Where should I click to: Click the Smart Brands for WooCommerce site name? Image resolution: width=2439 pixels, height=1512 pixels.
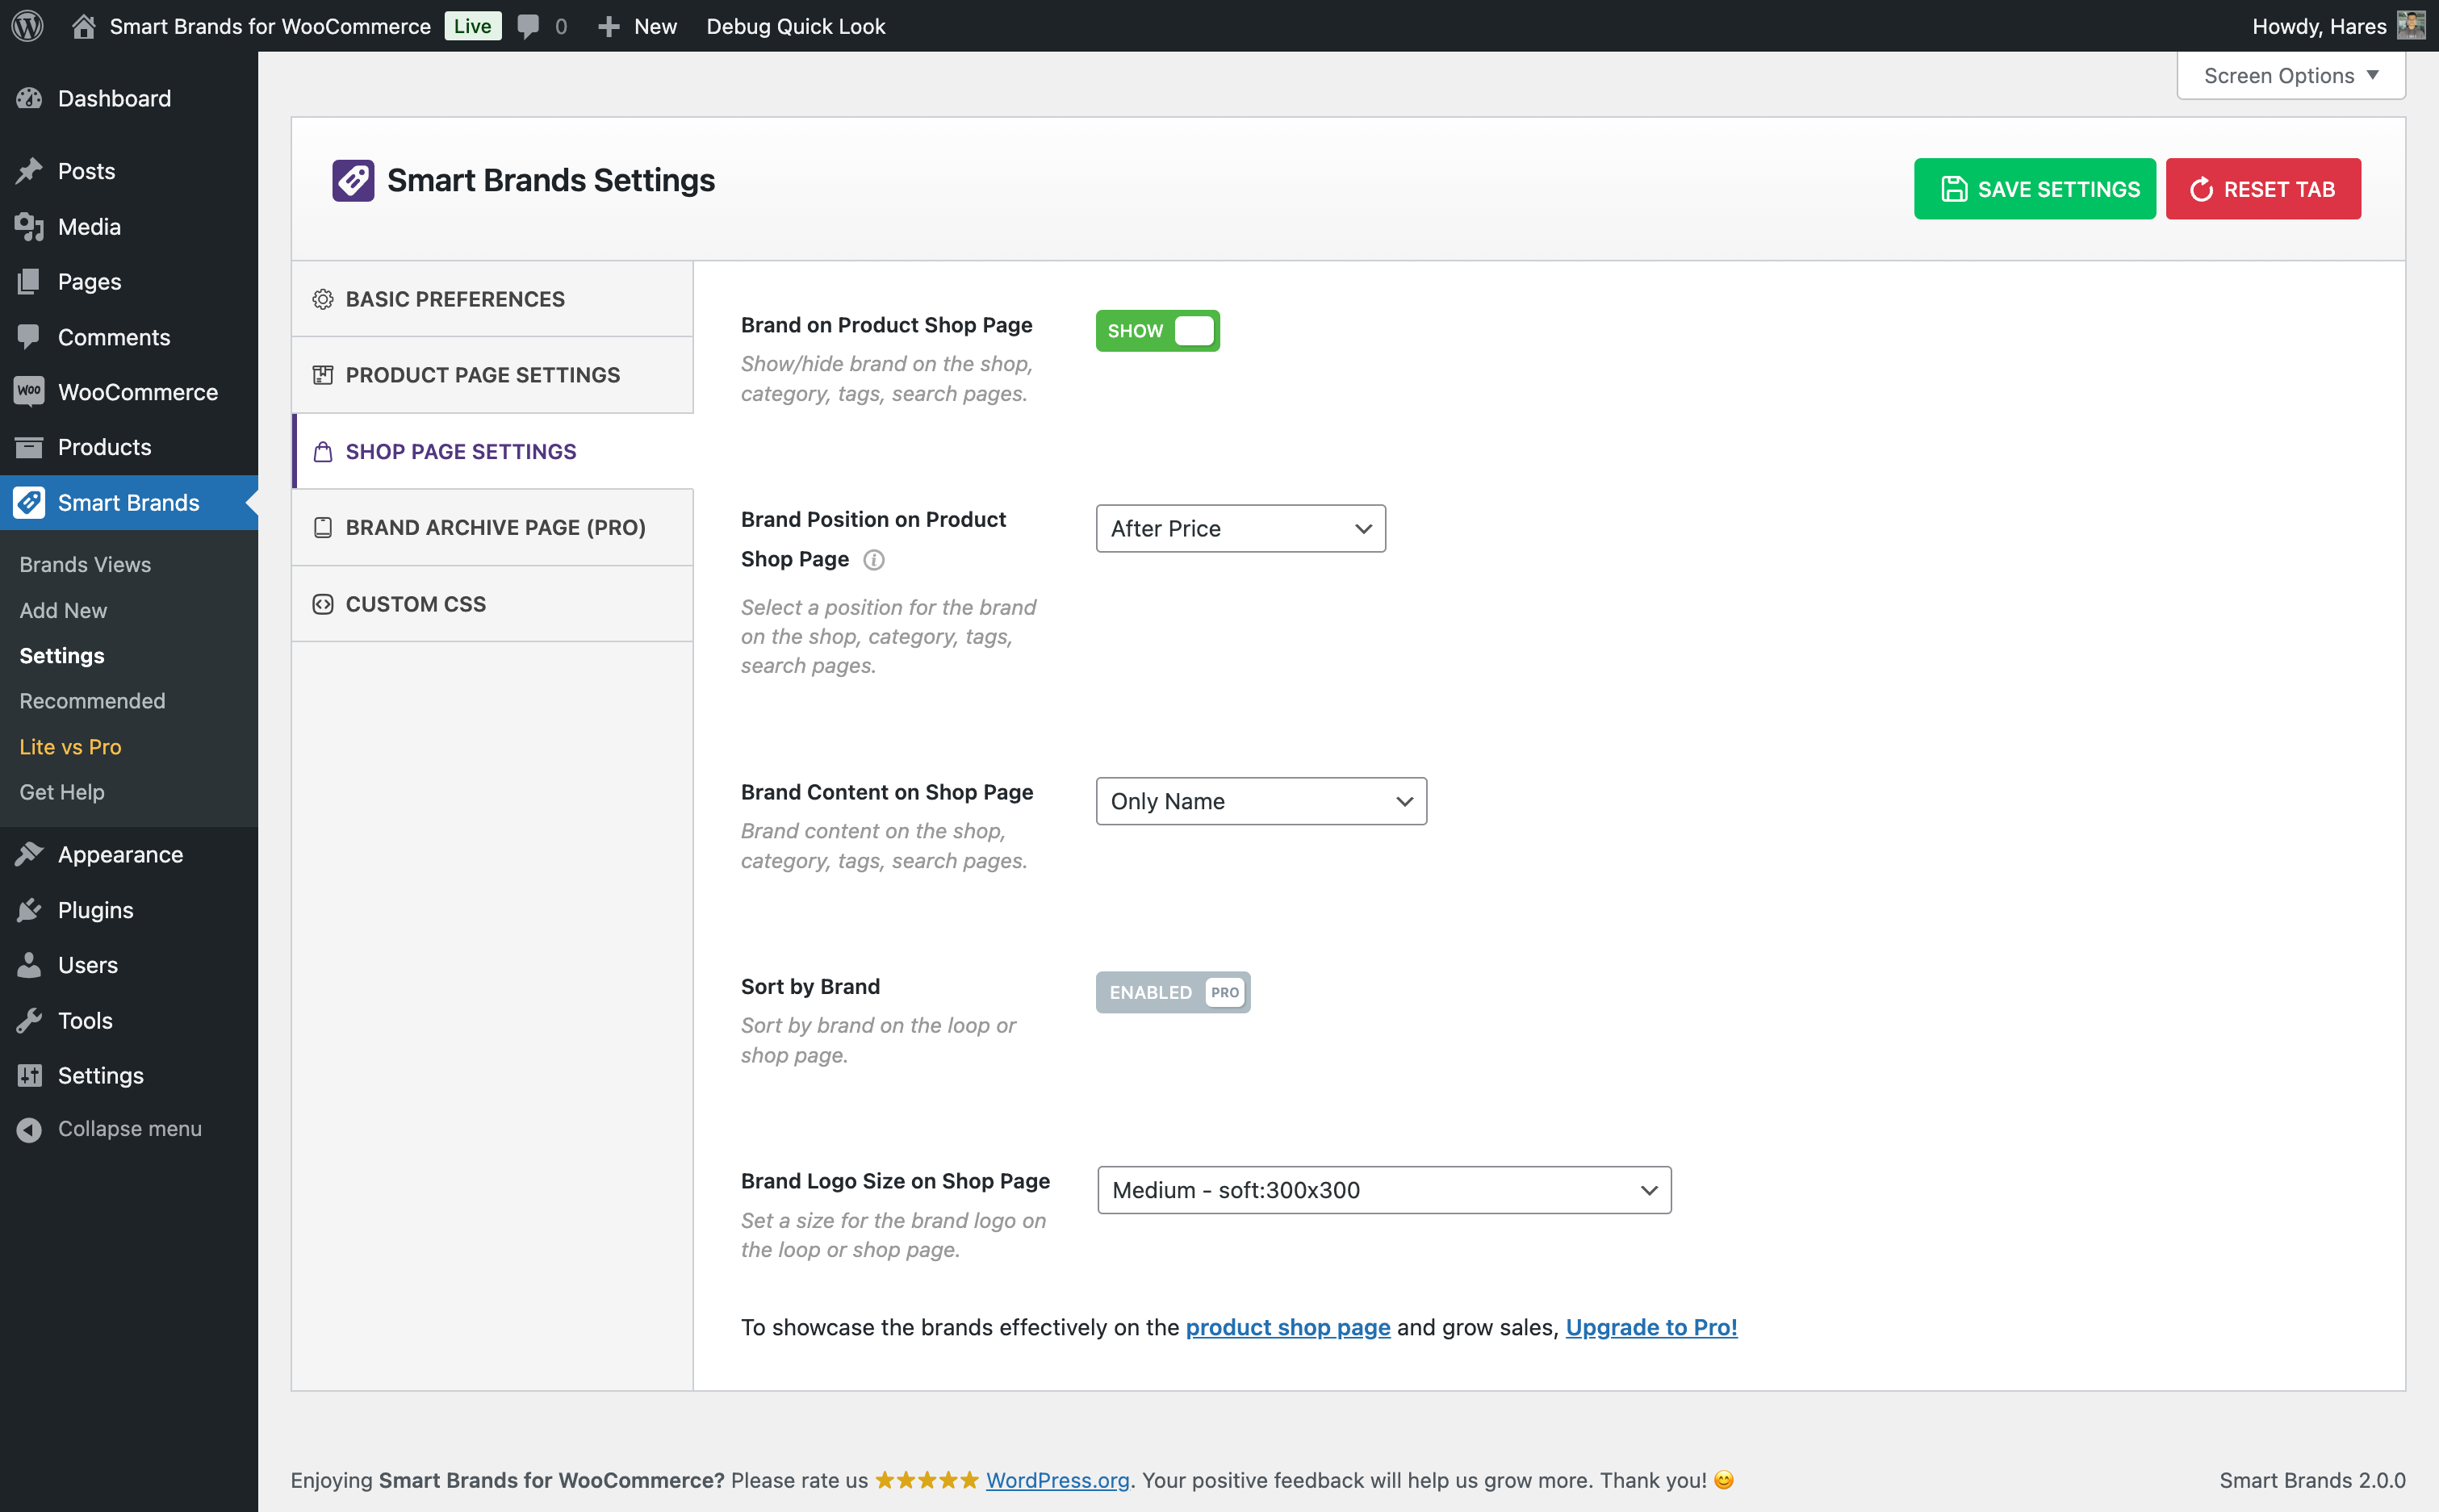click(x=270, y=26)
